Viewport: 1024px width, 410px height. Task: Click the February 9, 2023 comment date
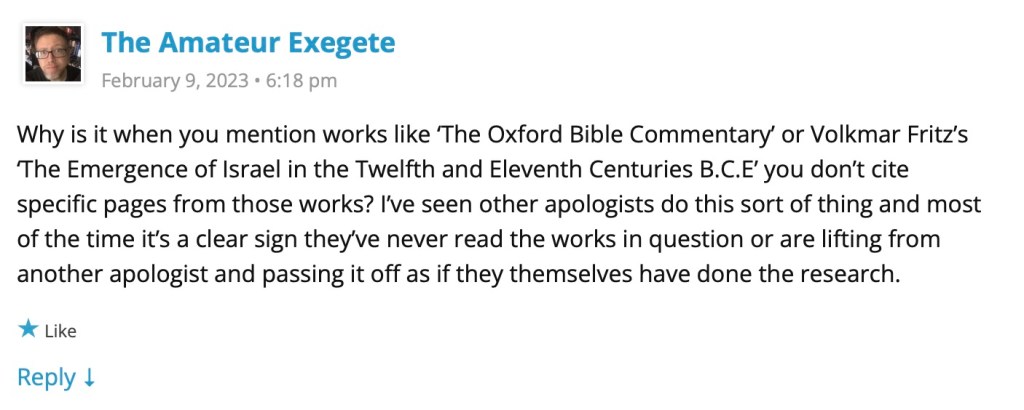pyautogui.click(x=174, y=82)
